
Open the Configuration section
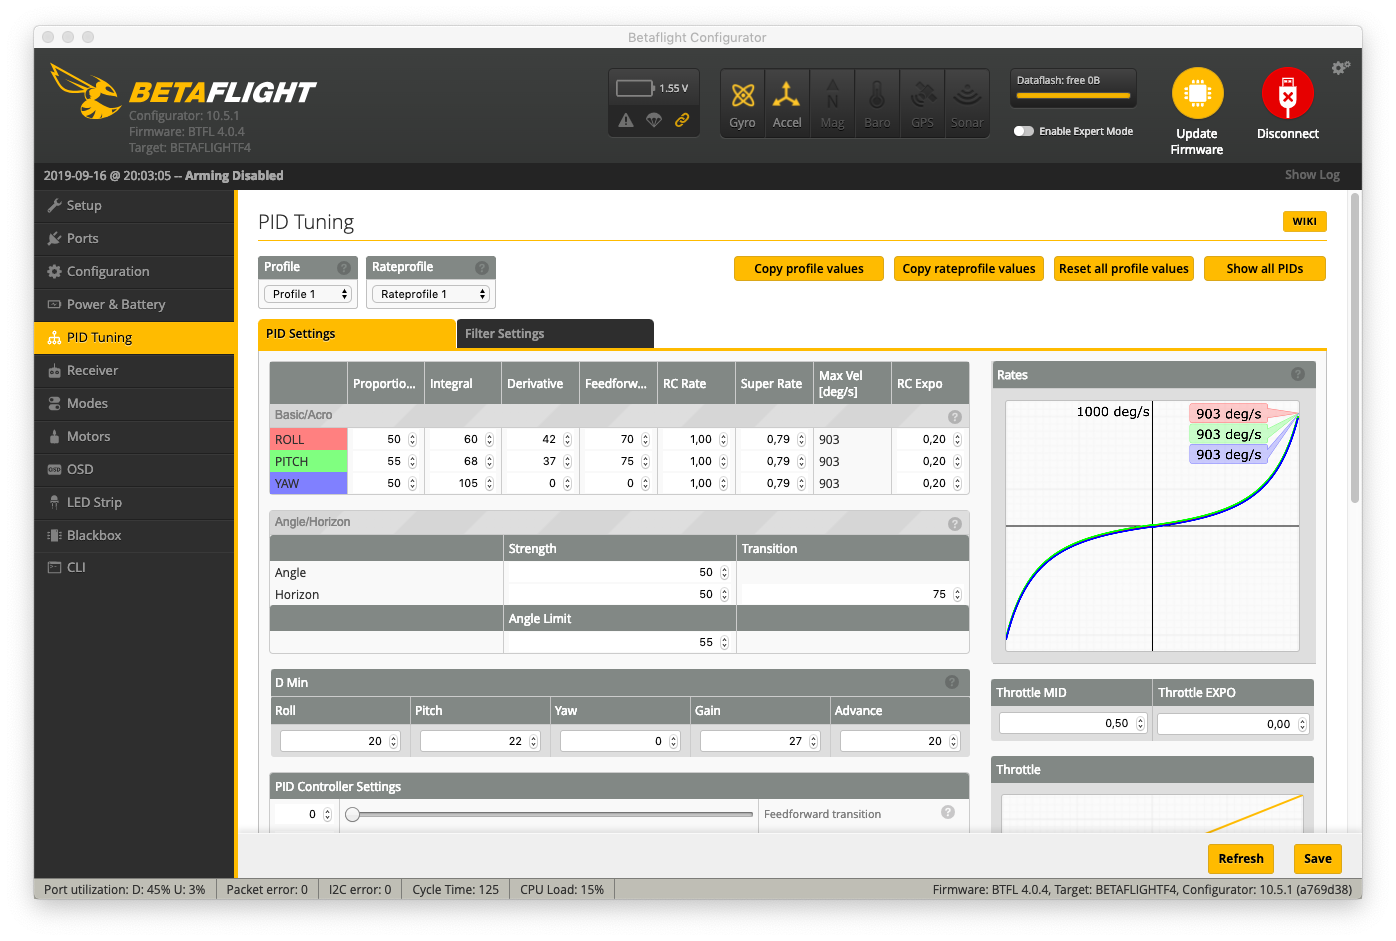point(135,271)
